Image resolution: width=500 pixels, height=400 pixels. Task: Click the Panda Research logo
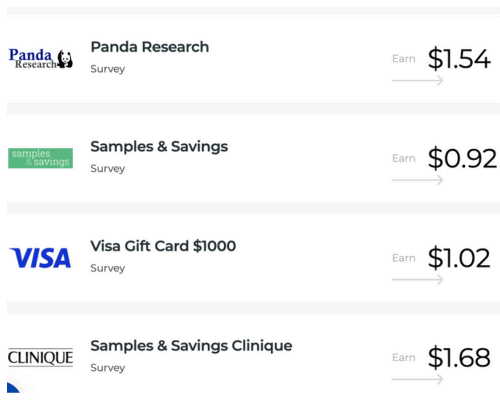pos(40,59)
